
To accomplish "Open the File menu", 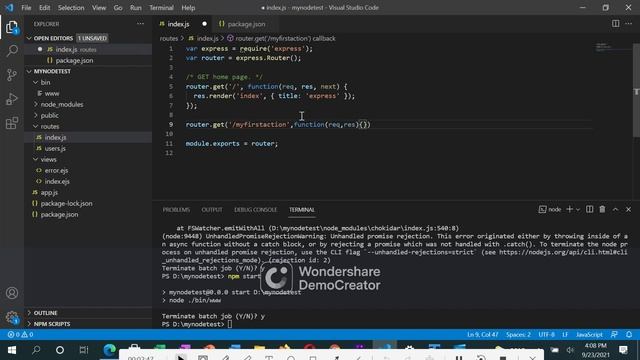I will 26,8.
